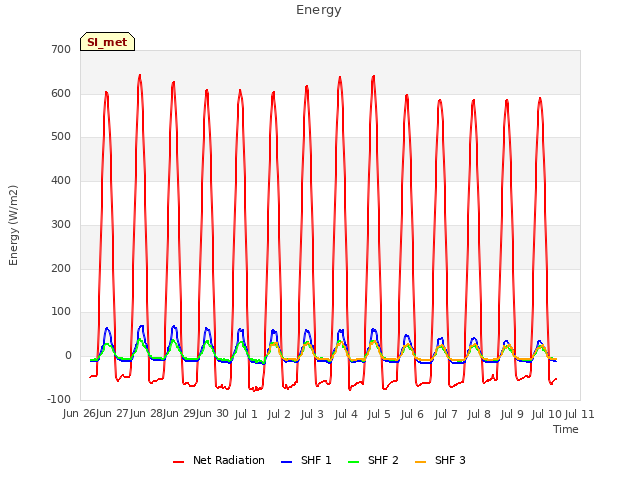640x480 pixels.
Task: Click the blue SHF 1 peak on Jun 28
Action: click(x=174, y=326)
